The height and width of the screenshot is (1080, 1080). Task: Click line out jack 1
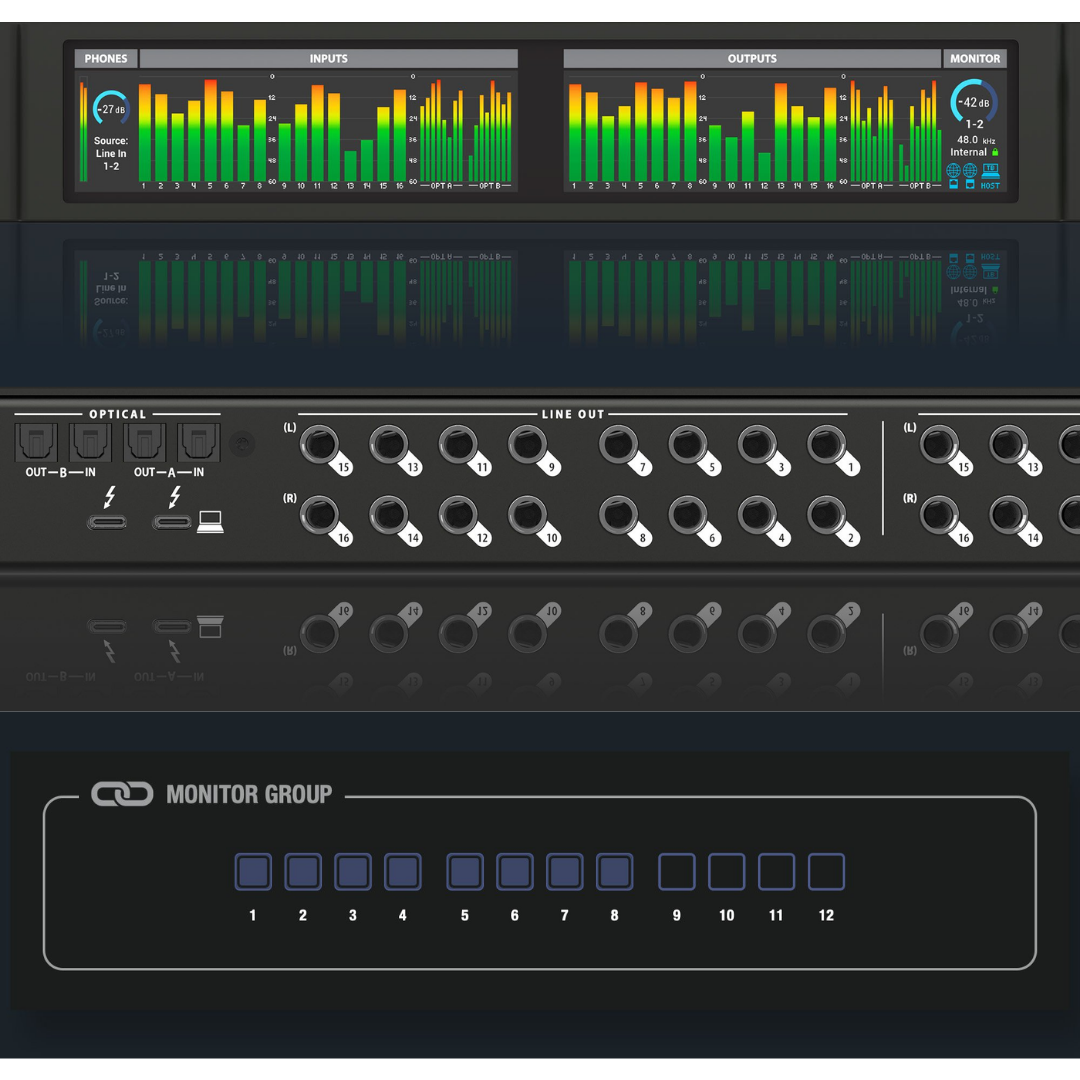pyautogui.click(x=827, y=445)
